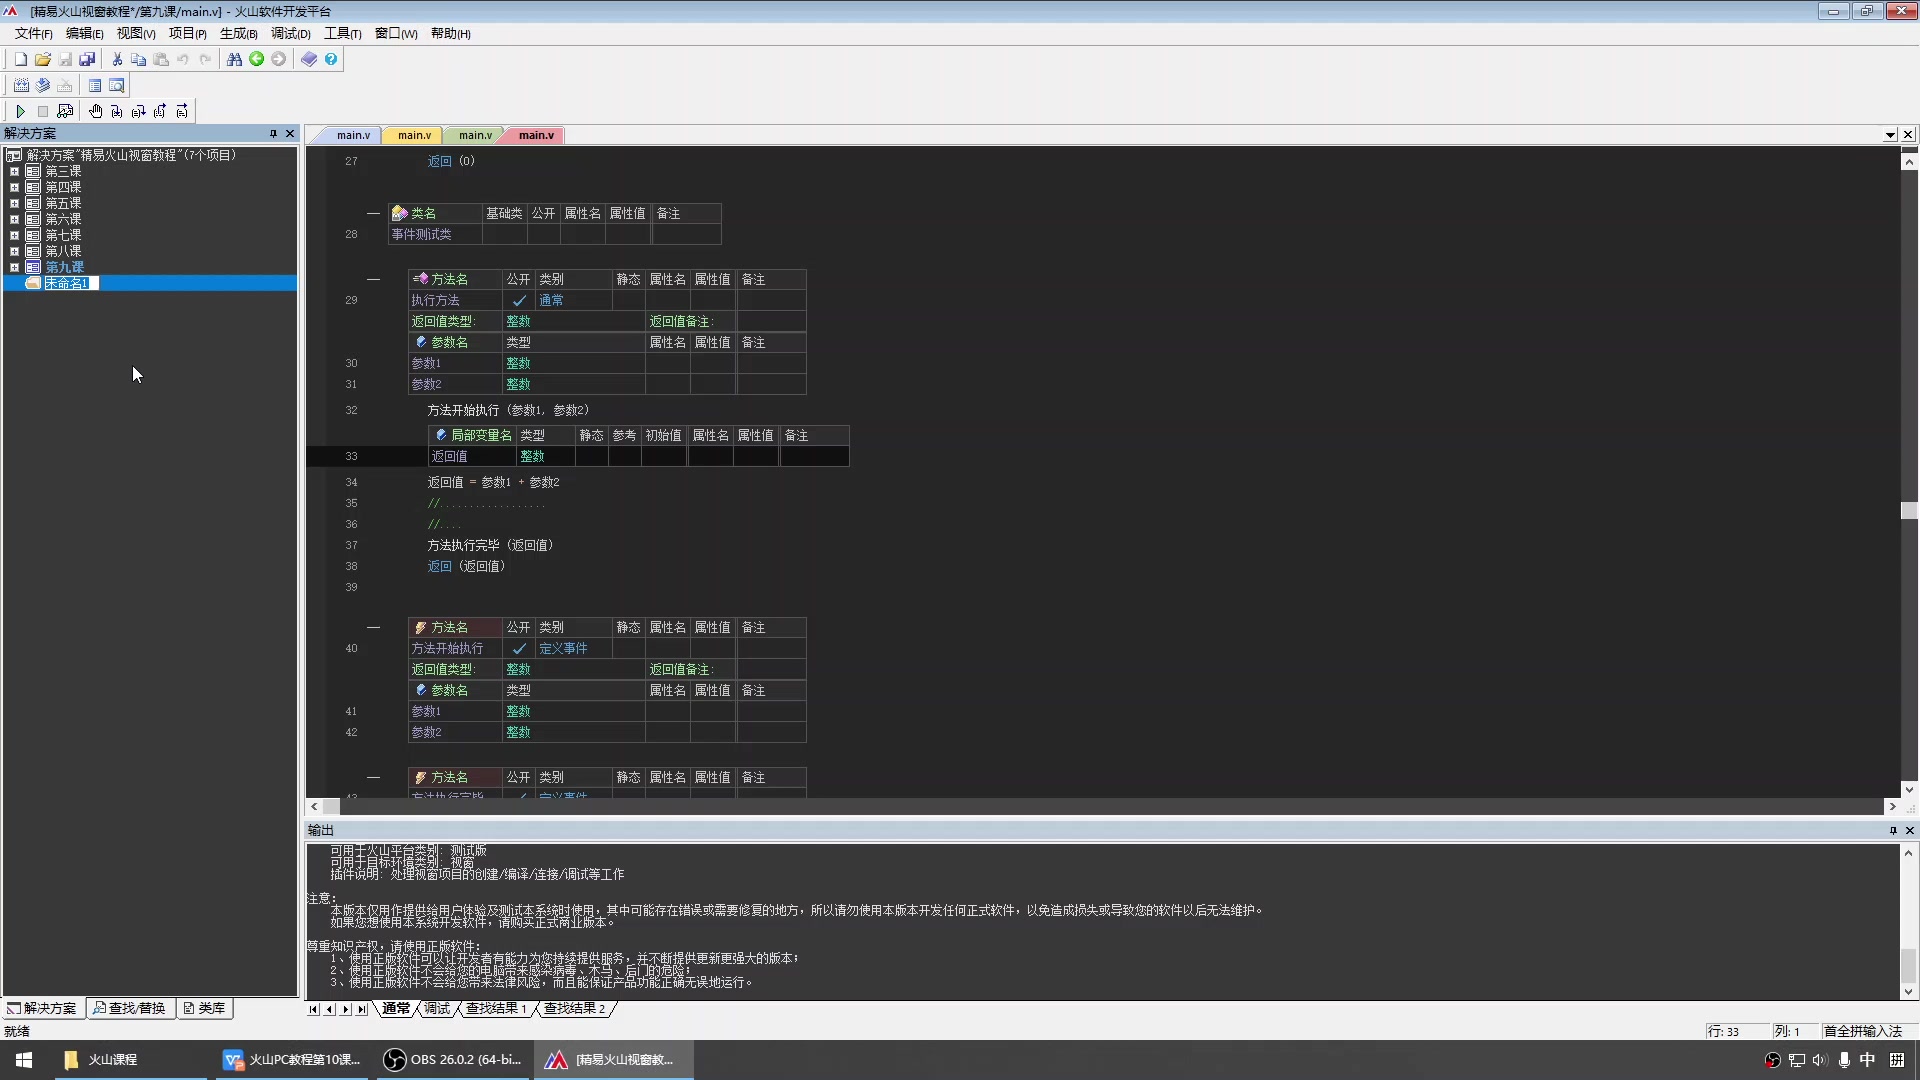Viewport: 1920px width, 1080px height.
Task: Click the magnifier search-window icon
Action: (117, 85)
